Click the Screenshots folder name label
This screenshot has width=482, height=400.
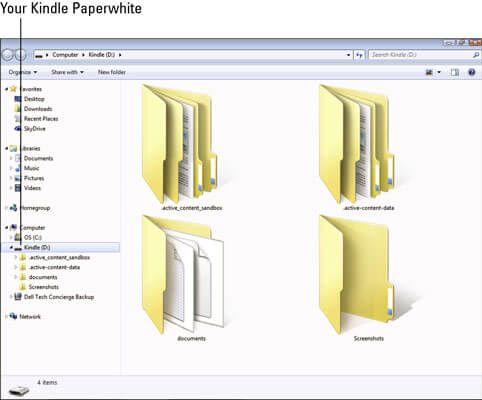tap(368, 339)
